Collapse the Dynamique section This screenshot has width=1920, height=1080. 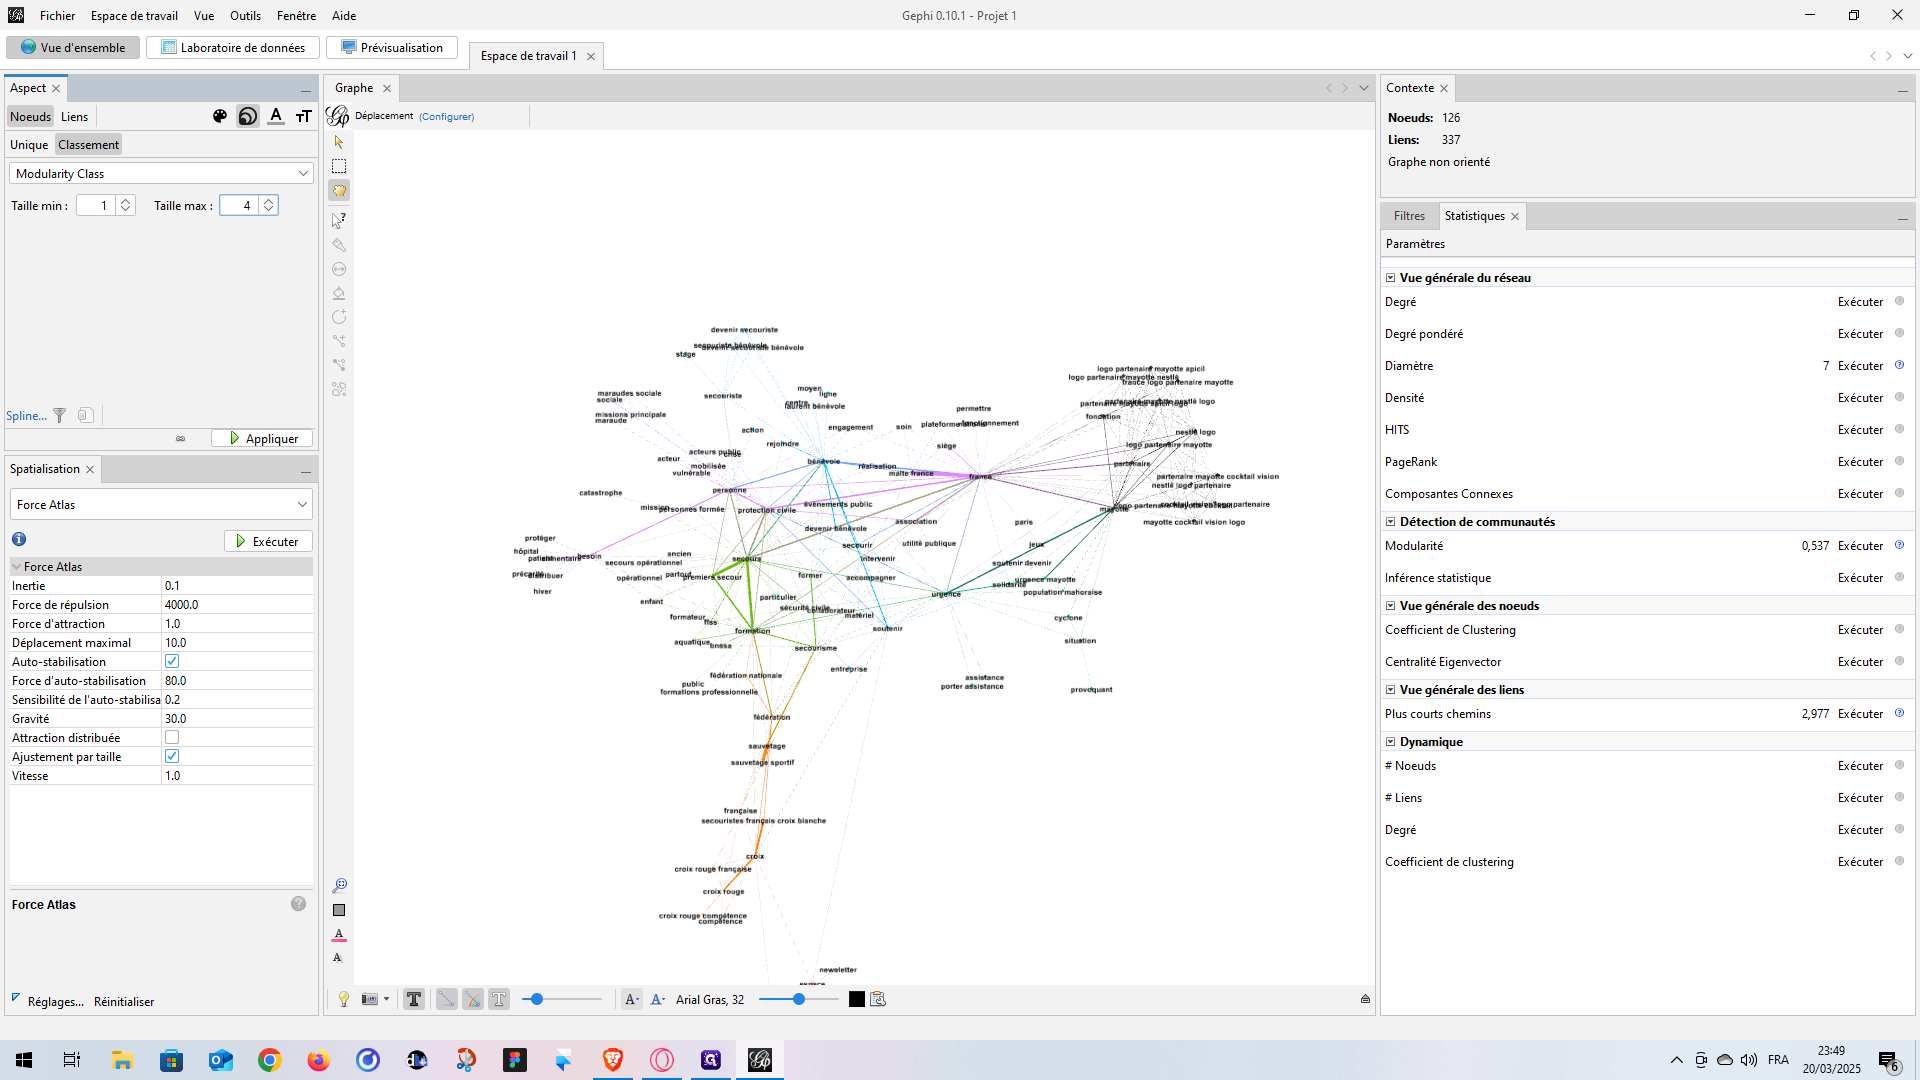pos(1390,742)
